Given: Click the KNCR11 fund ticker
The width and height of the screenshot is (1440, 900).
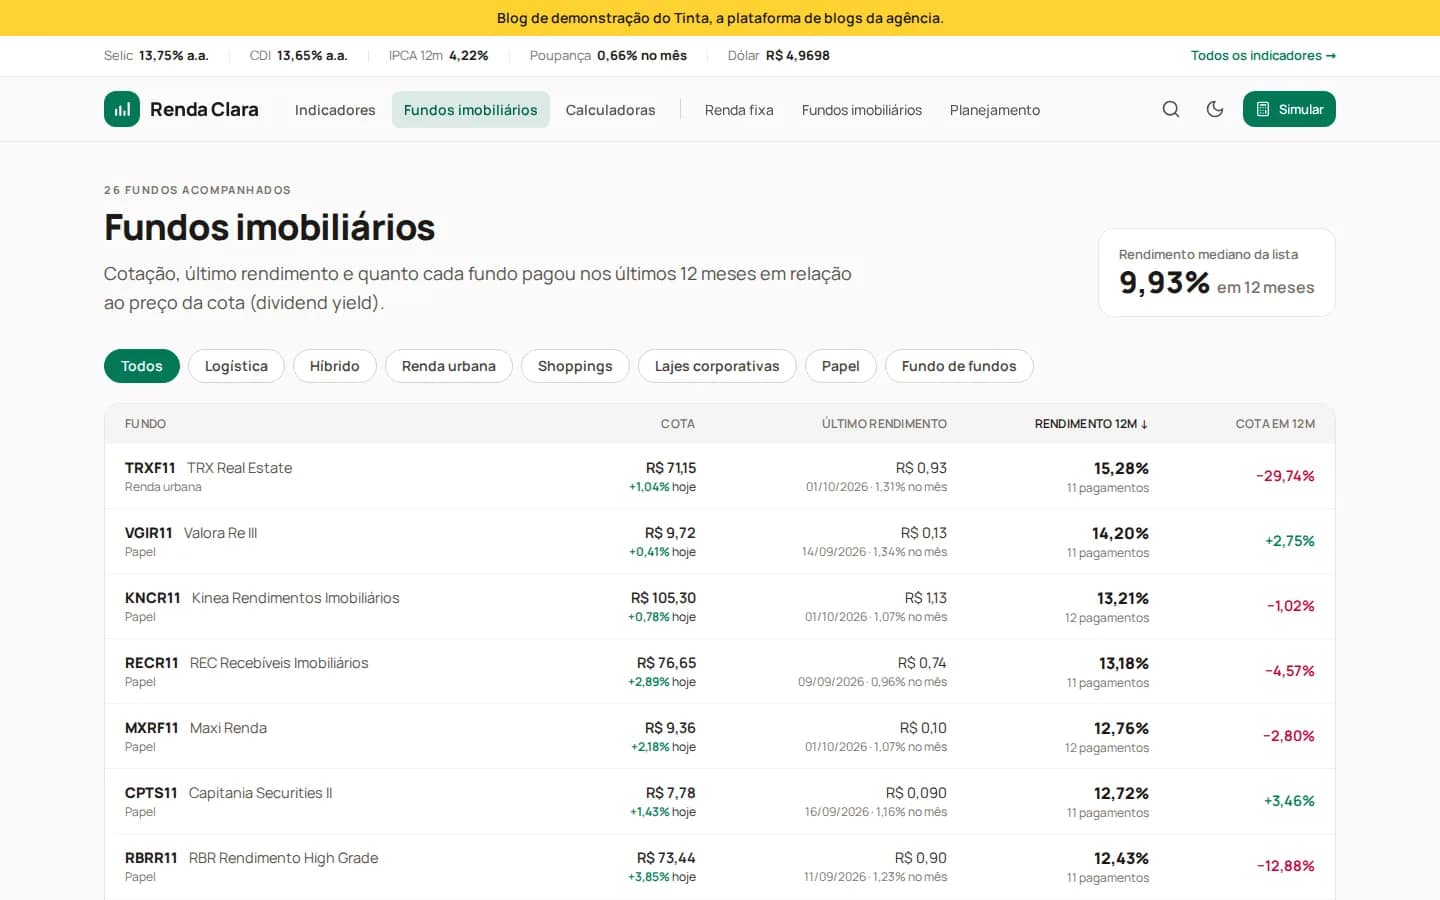Looking at the screenshot, I should (x=153, y=598).
